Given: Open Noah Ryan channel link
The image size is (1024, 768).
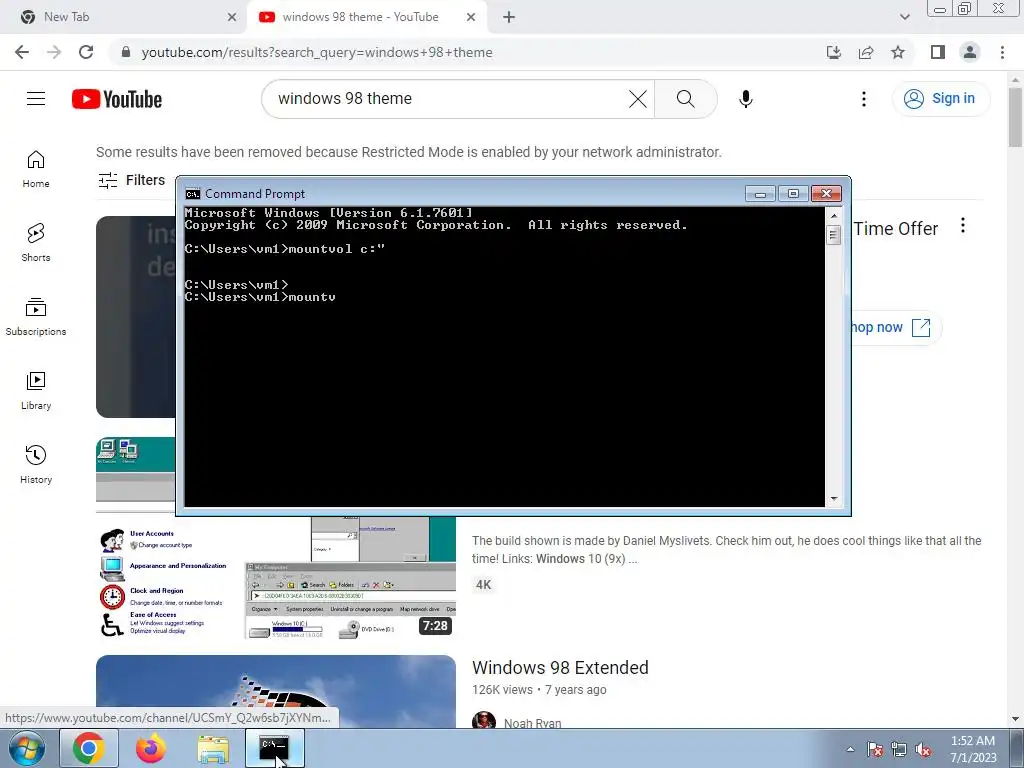Looking at the screenshot, I should tap(532, 722).
